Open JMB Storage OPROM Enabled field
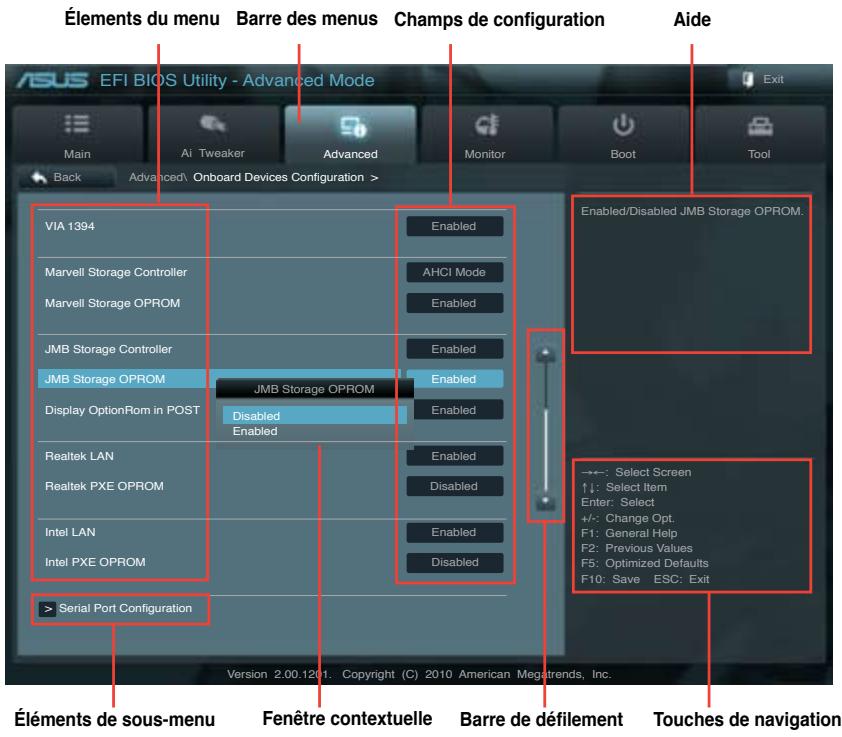 tap(455, 379)
